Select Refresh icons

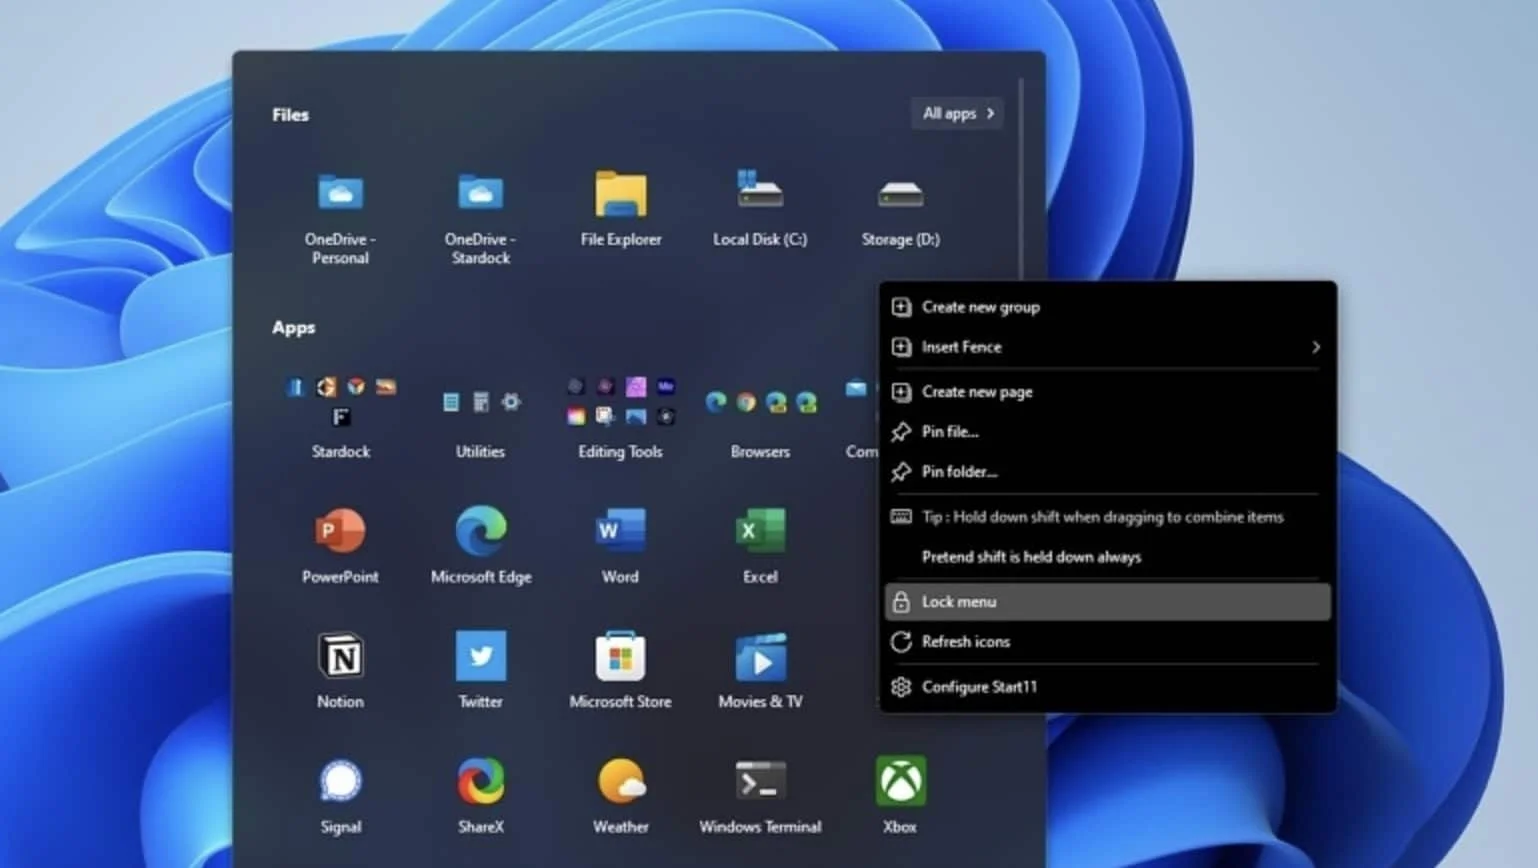coord(1107,642)
